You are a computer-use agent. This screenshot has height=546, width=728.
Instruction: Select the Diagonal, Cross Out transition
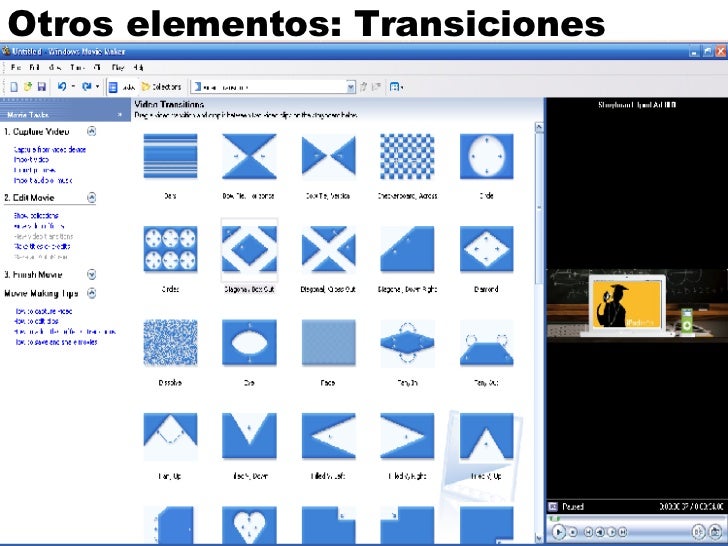click(x=328, y=249)
